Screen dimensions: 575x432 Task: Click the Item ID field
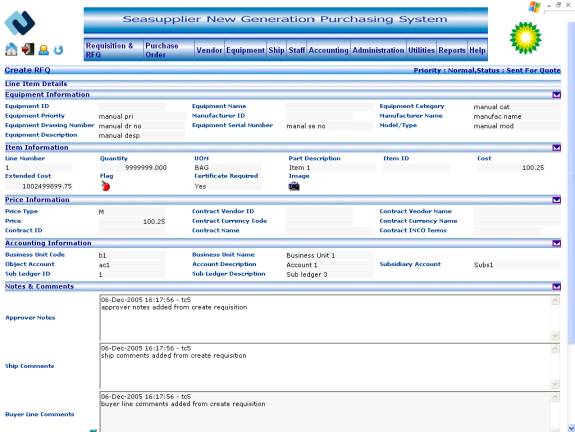coord(416,168)
